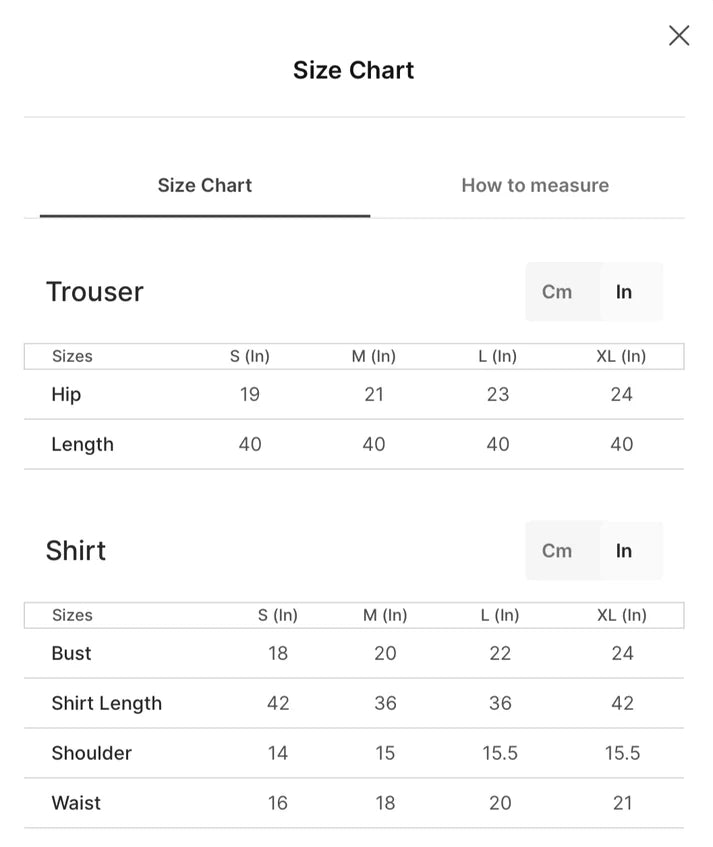713x847 pixels.
Task: Switch Shirt units to In
Action: (624, 550)
